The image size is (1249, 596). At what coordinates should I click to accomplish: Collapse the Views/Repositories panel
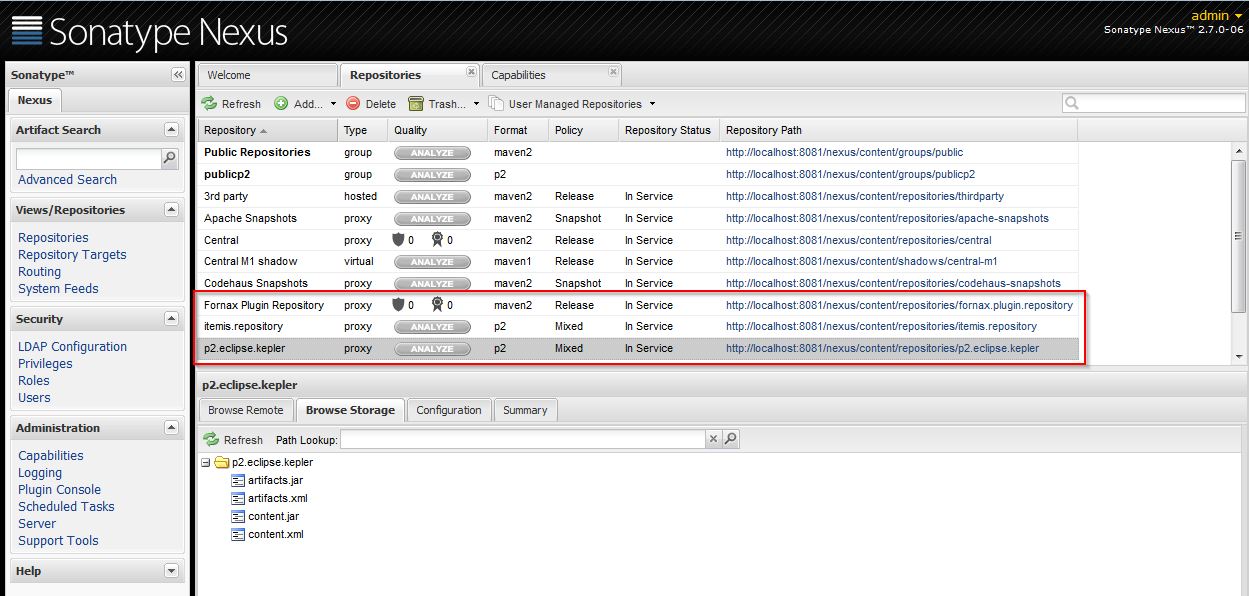coord(171,210)
